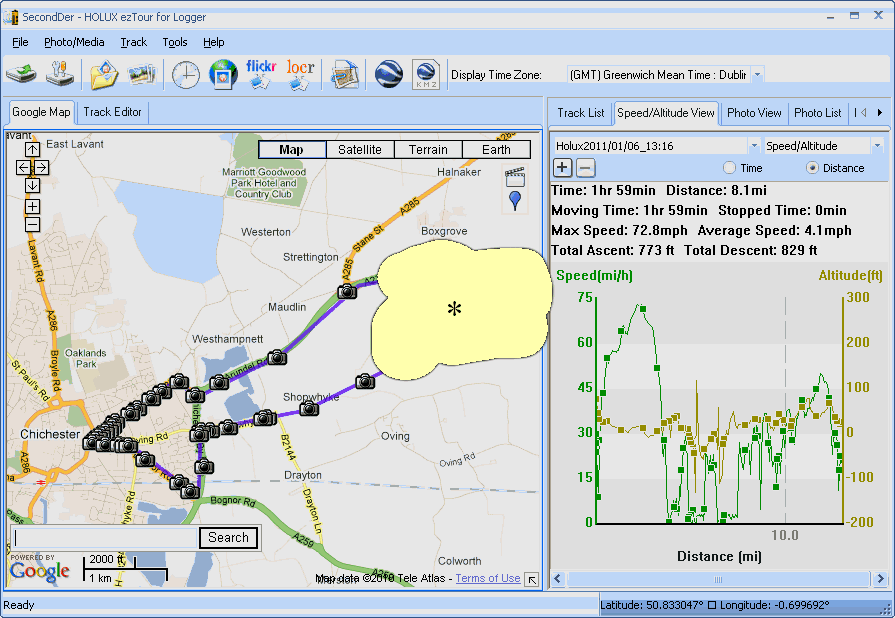The height and width of the screenshot is (618, 895).
Task: Toggle the overview map arrow corner
Action: pos(532,580)
